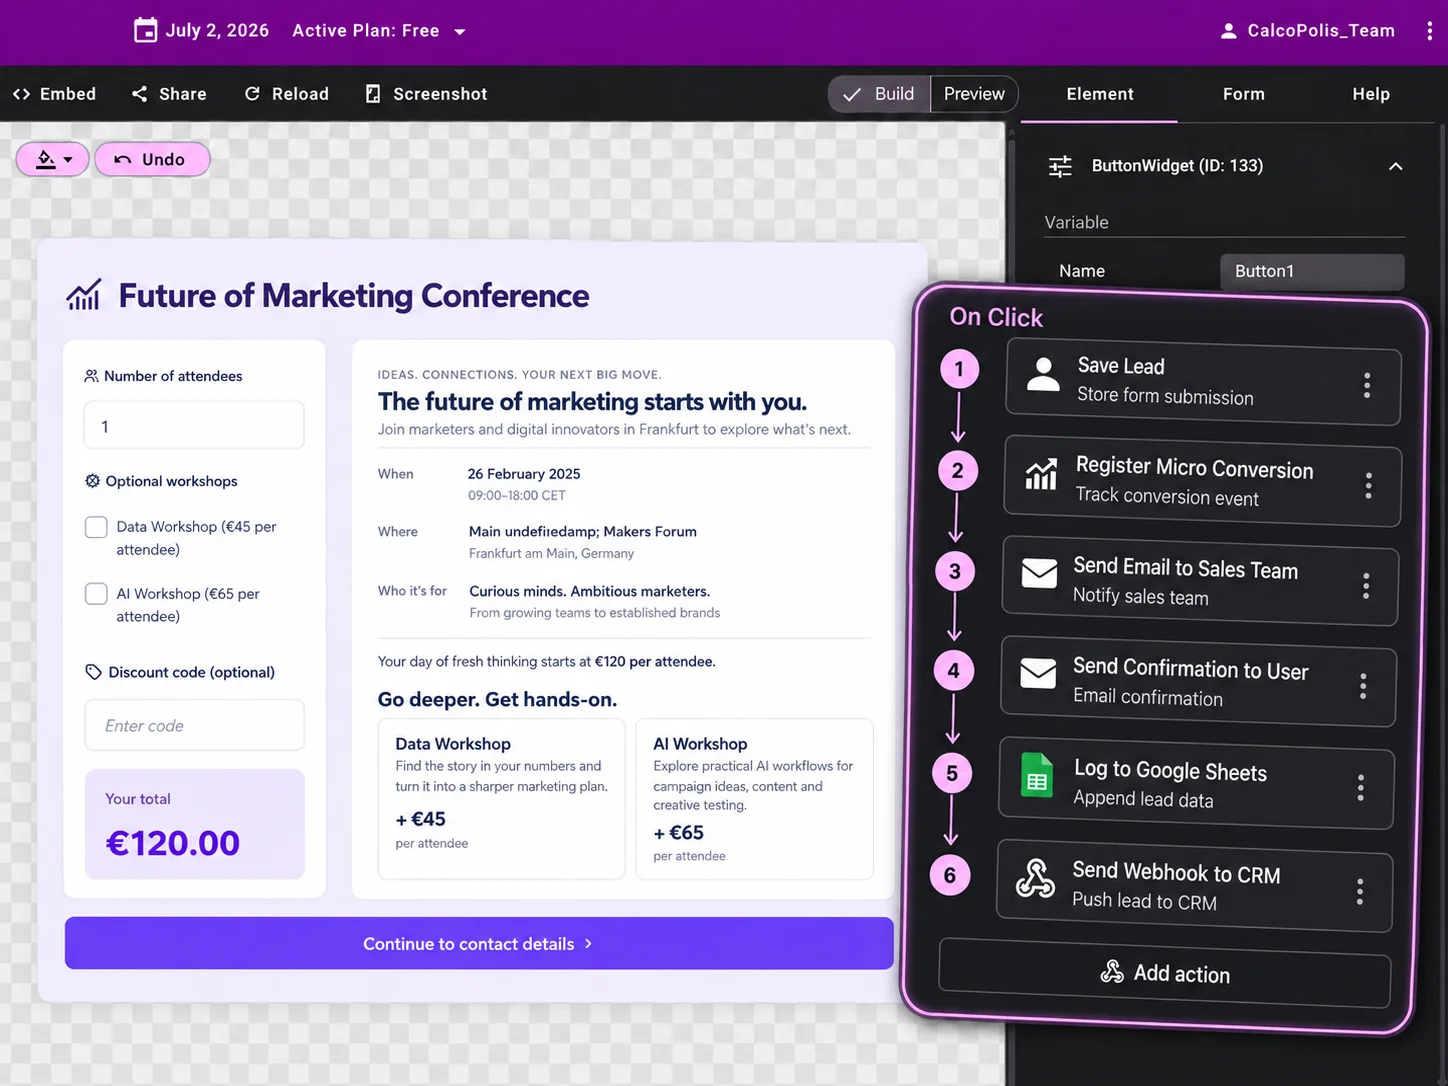Image resolution: width=1448 pixels, height=1086 pixels.
Task: Click the calendar icon beside July 2, 2026
Action: (x=145, y=30)
